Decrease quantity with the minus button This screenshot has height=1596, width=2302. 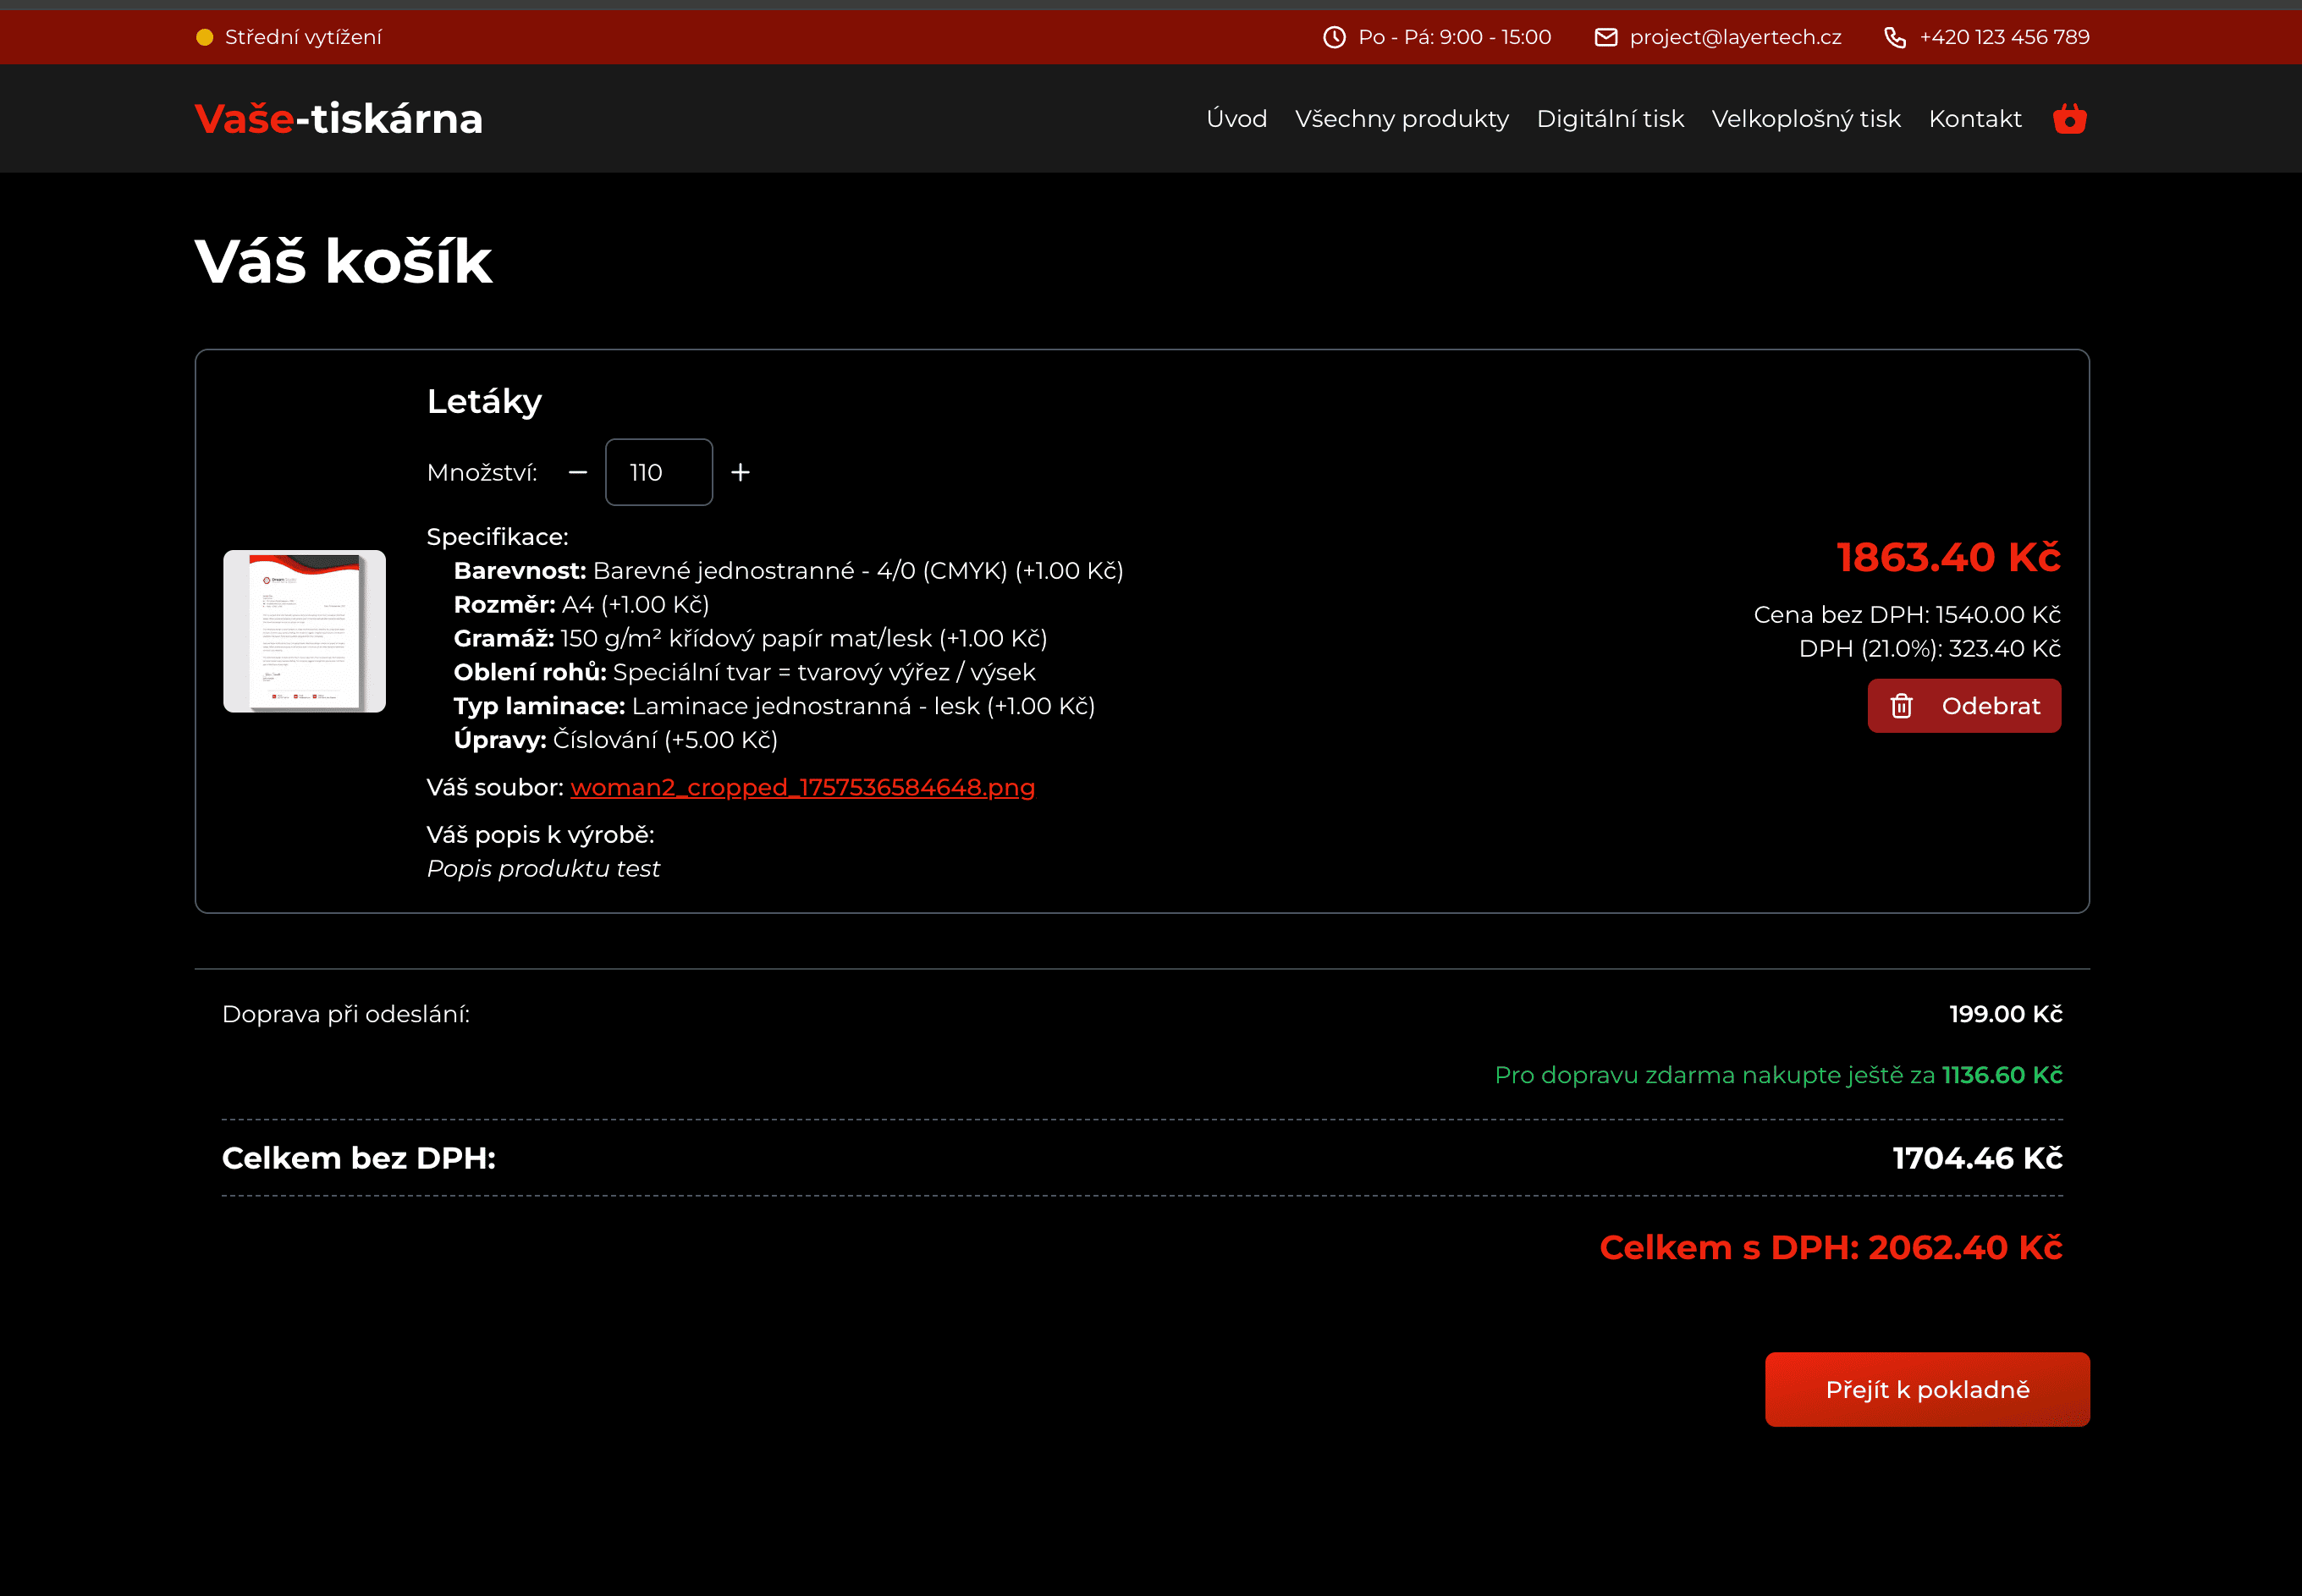tap(577, 472)
